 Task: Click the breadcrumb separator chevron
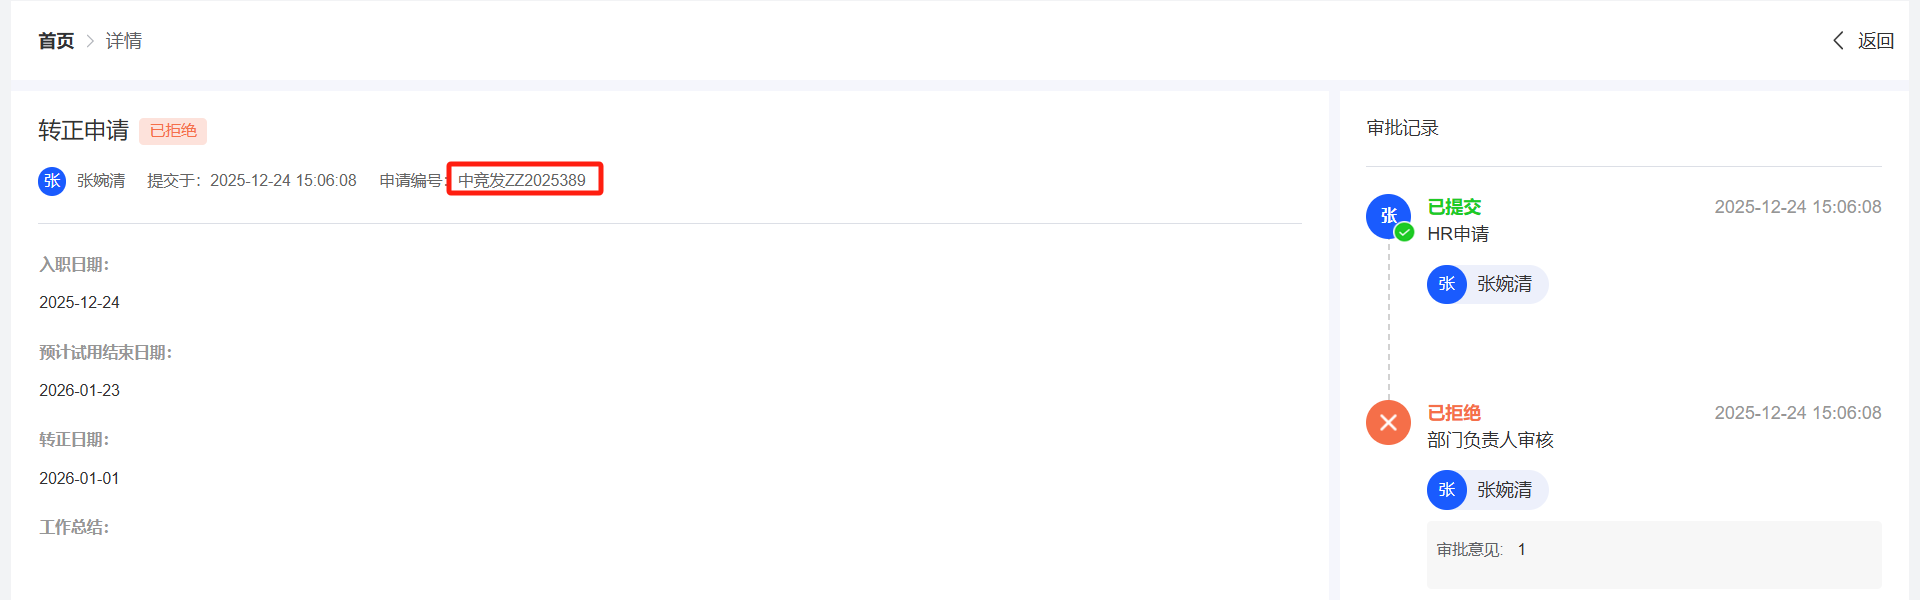(90, 41)
